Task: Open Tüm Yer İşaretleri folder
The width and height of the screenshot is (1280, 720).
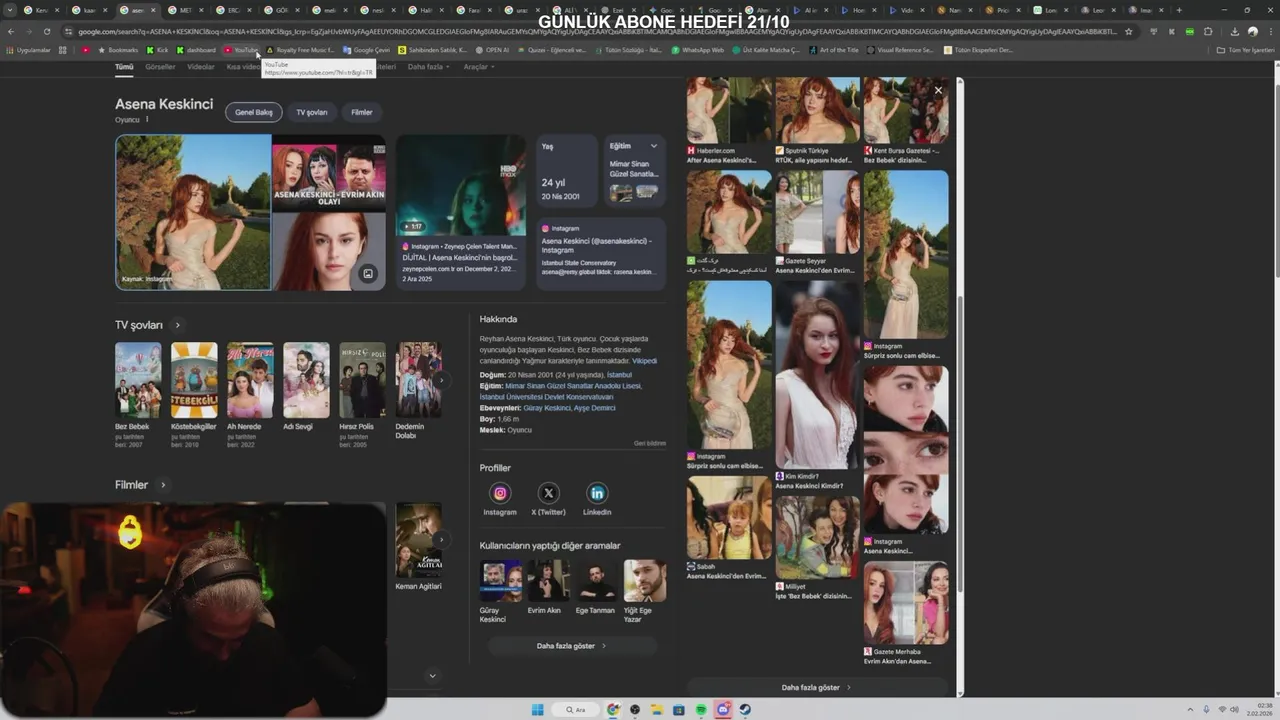Action: pyautogui.click(x=1245, y=49)
